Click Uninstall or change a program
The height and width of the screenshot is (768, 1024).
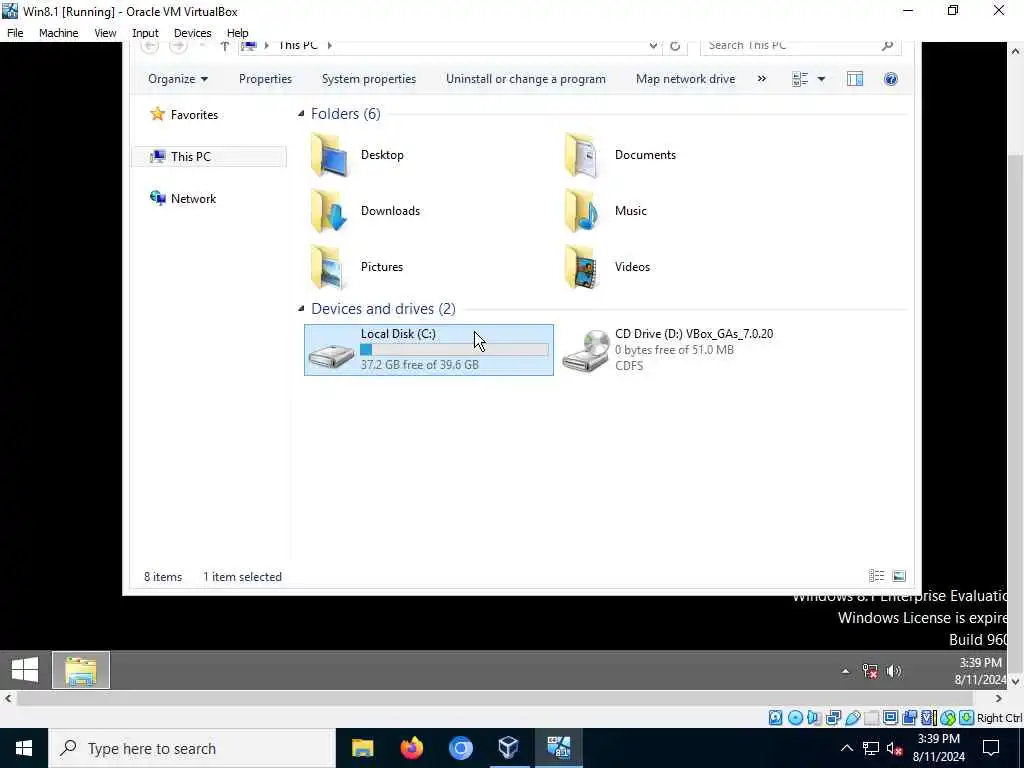[x=526, y=79]
